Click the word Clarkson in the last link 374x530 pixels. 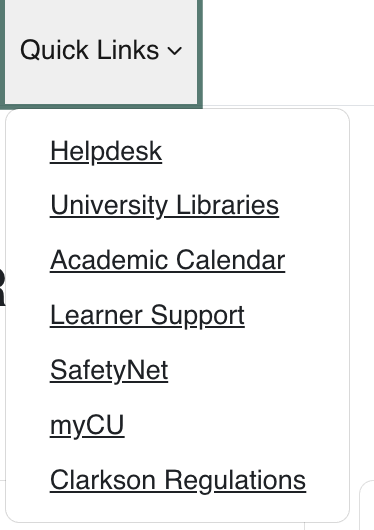coord(103,480)
